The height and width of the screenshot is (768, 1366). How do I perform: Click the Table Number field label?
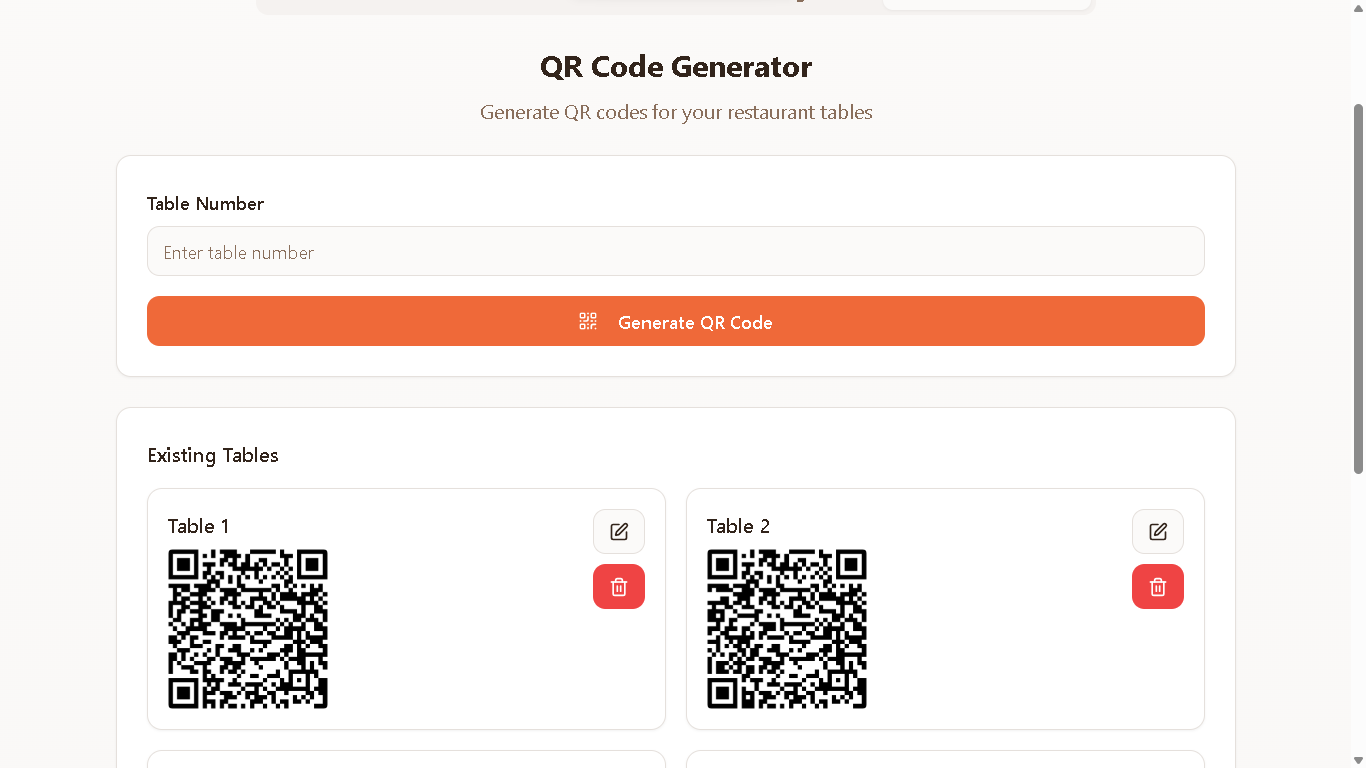point(205,204)
